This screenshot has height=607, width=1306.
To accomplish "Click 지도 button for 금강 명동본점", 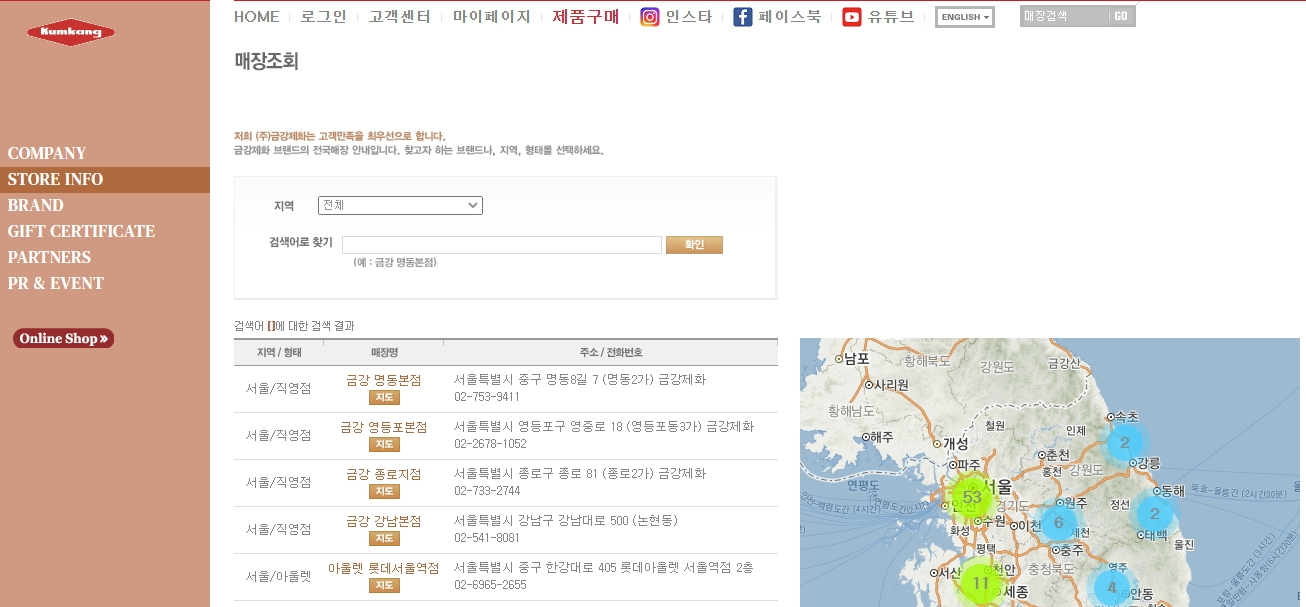I will click(x=384, y=398).
